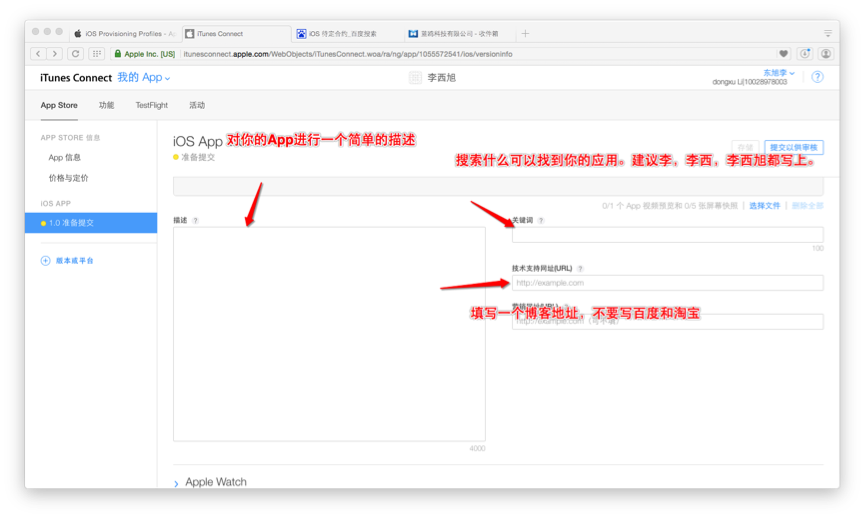The image size is (865, 519).
Task: Click the plus icon for 版本或平台
Action: [x=45, y=260]
